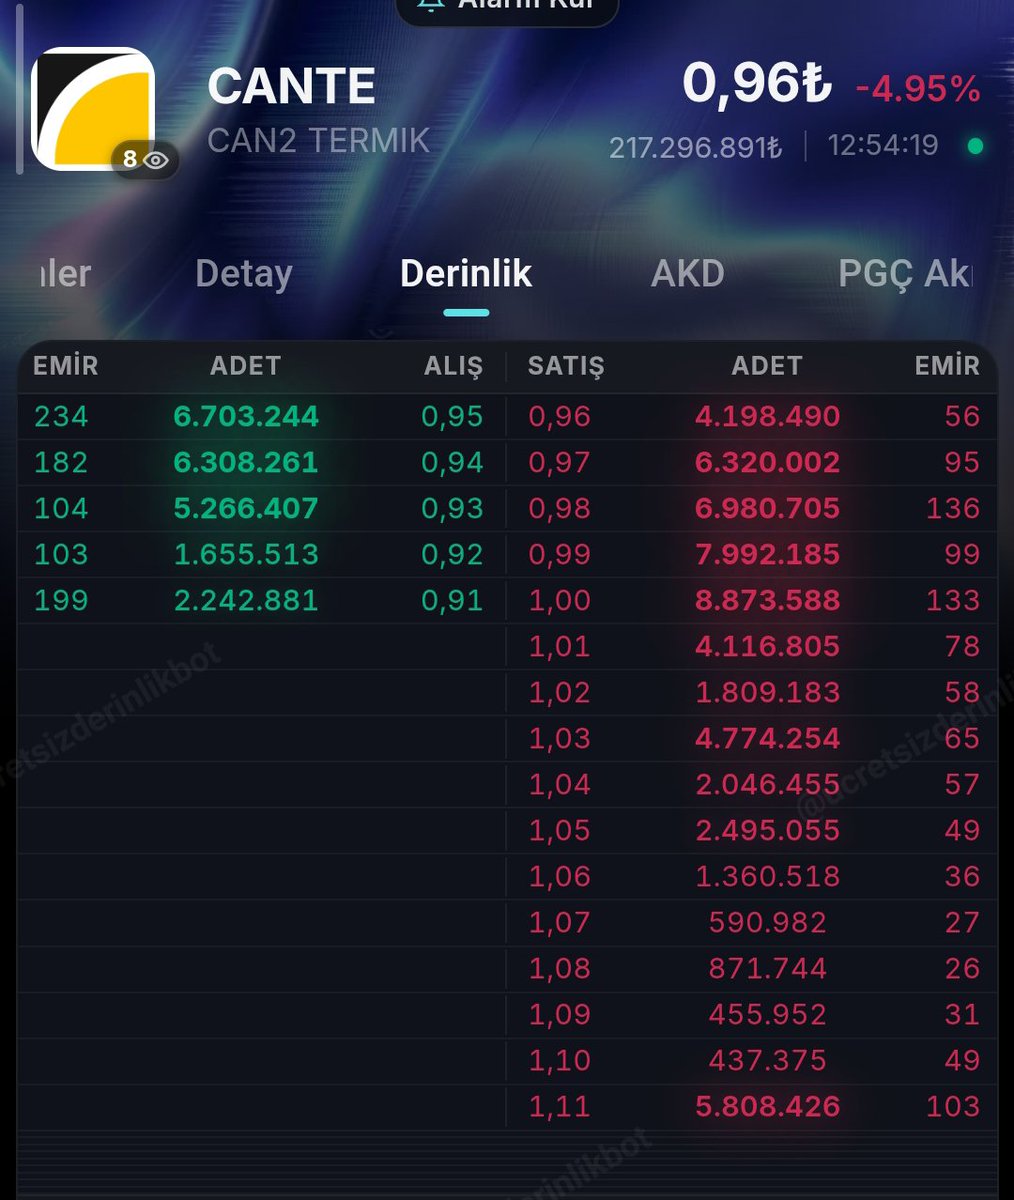Select buy quantity 6.308.261
The height and width of the screenshot is (1200, 1014).
(x=246, y=462)
